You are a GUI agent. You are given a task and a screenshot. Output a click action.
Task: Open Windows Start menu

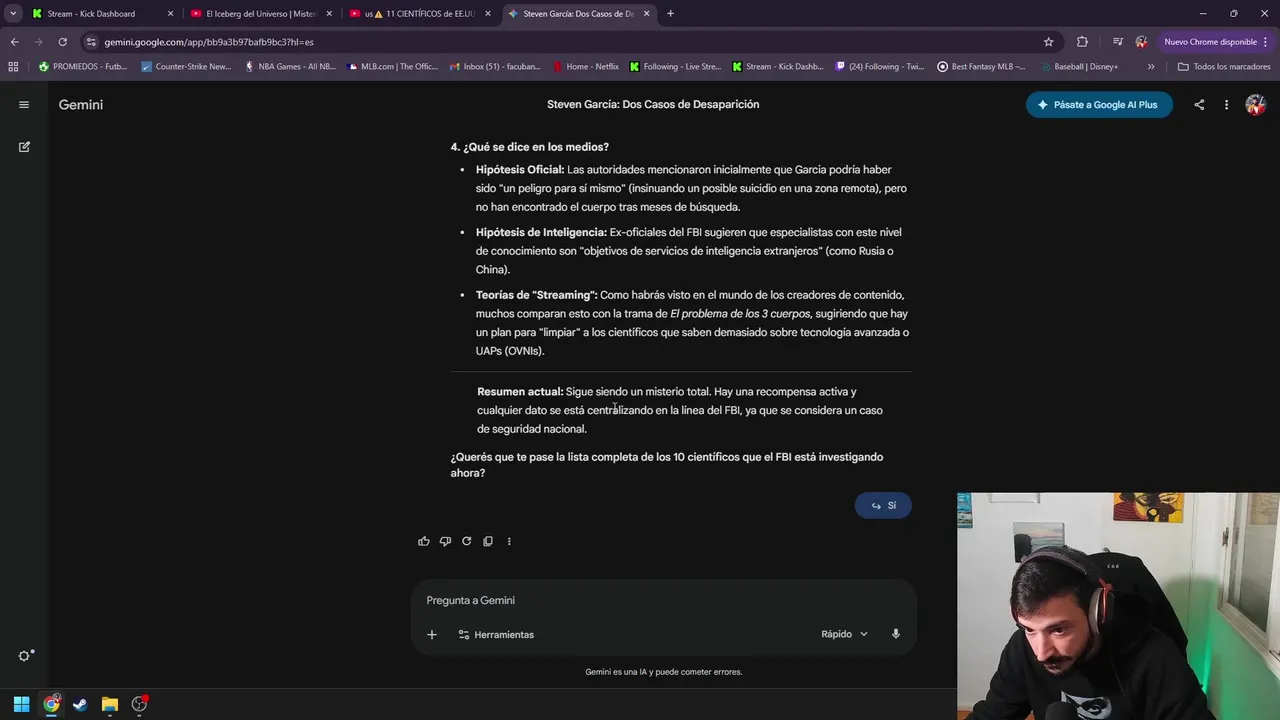[21, 704]
